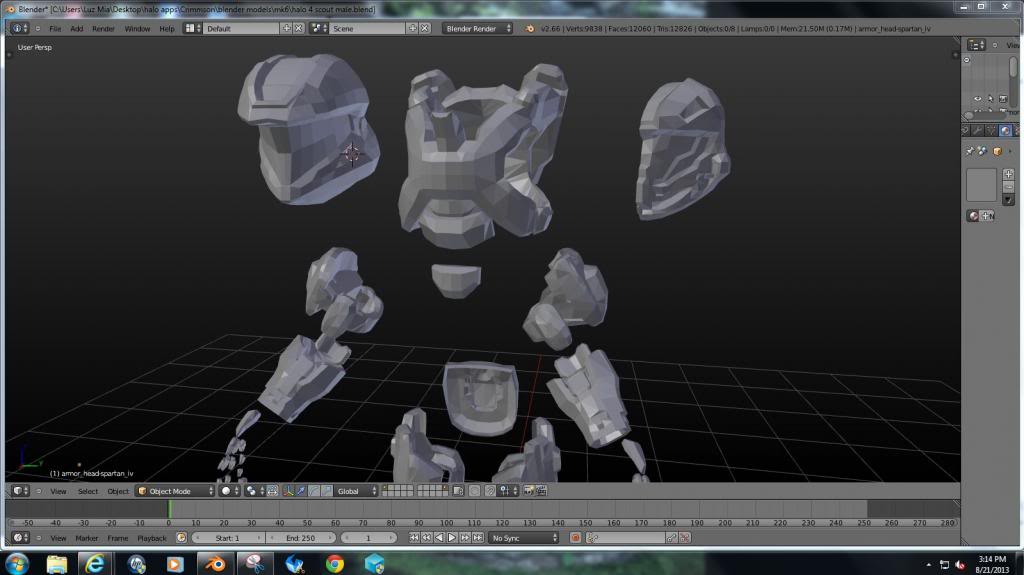Click the green current frame marker

169,509
